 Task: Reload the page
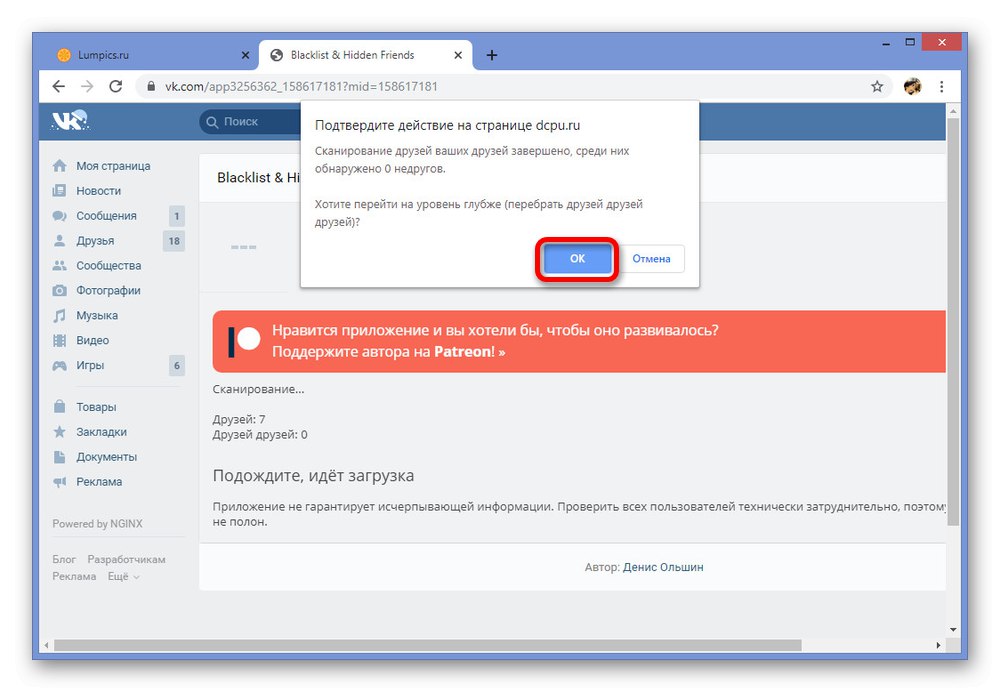pos(115,86)
